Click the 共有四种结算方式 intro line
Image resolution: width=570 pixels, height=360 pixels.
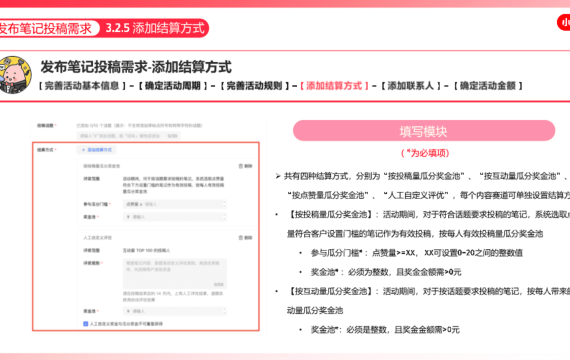coord(425,176)
